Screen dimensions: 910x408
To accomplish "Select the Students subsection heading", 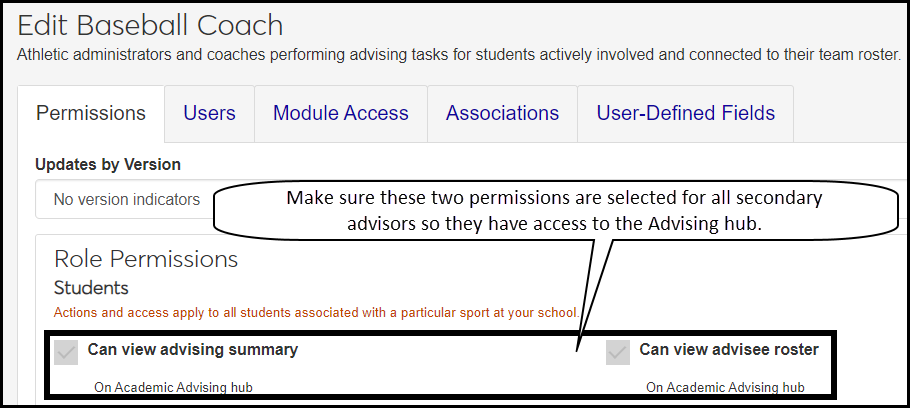I will point(91,289).
